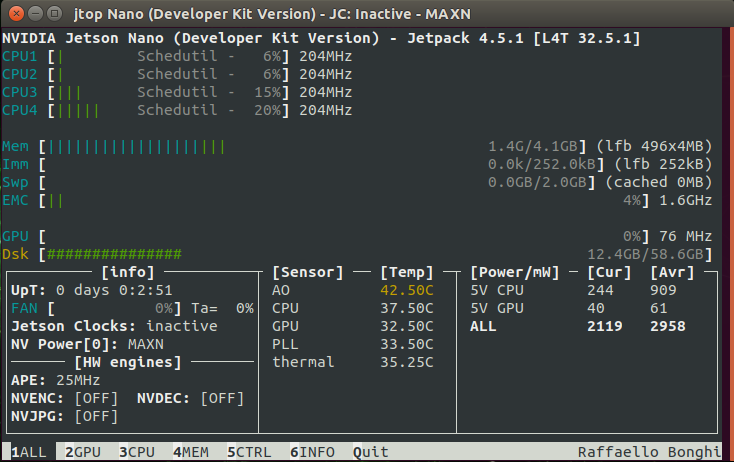
Task: Maximize the jtop terminal window
Action: click(x=54, y=14)
